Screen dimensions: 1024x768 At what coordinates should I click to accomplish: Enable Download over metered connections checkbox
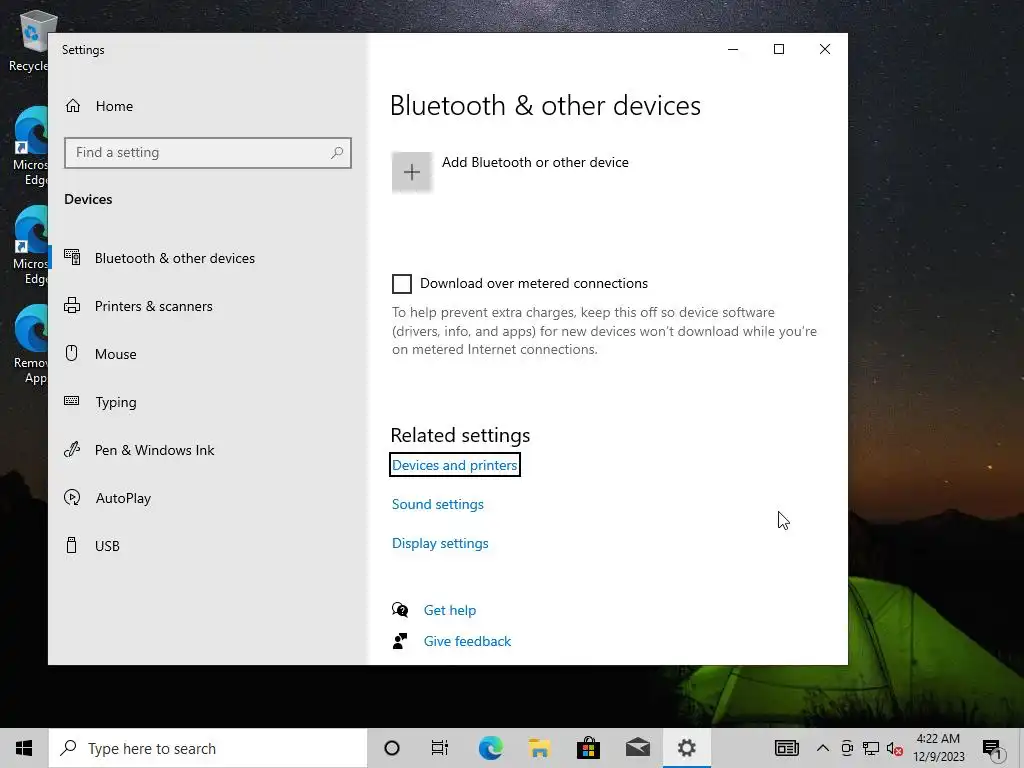pyautogui.click(x=402, y=283)
